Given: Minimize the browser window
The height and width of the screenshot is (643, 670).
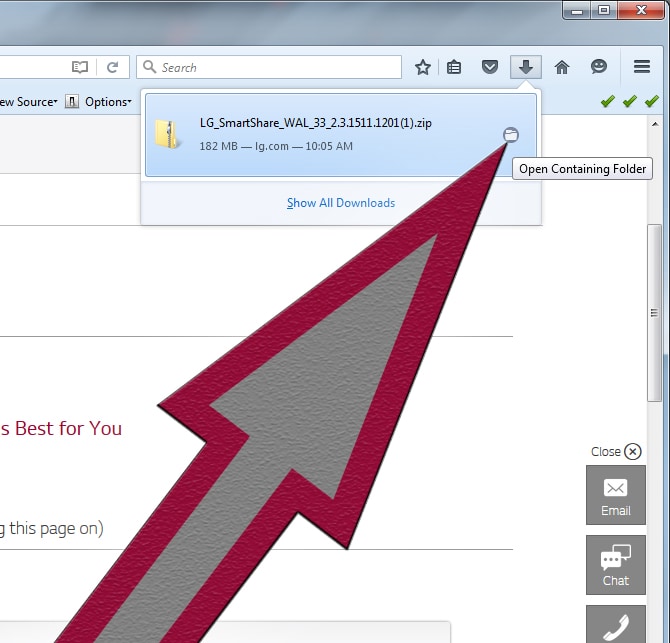Looking at the screenshot, I should pos(577,11).
